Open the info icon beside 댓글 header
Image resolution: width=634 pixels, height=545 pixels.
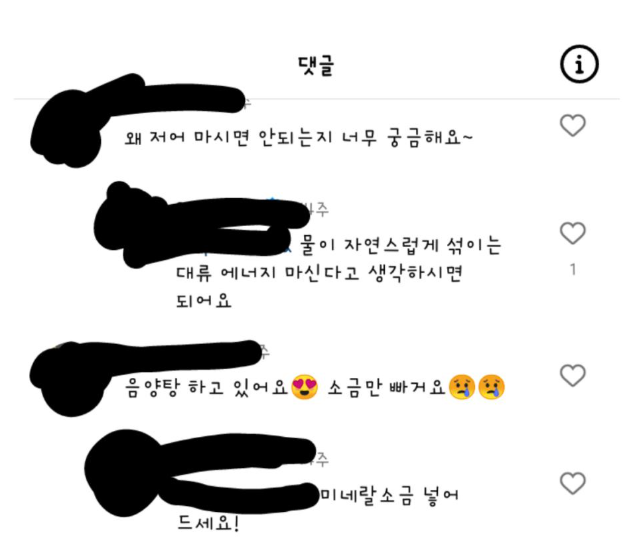coord(579,64)
